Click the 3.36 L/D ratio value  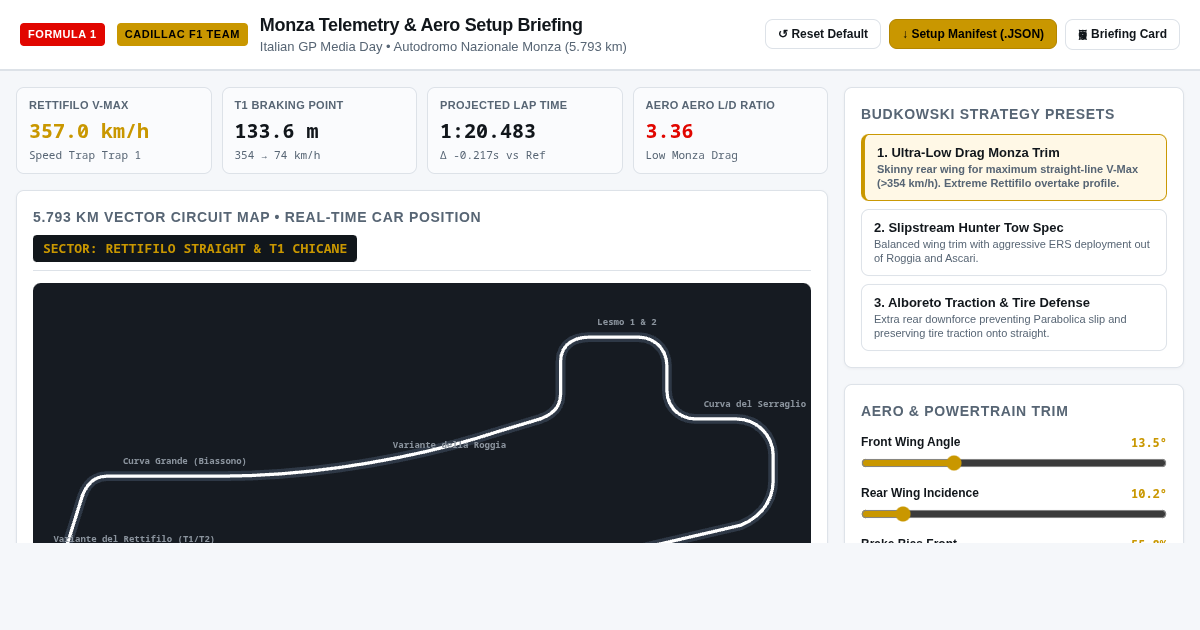(669, 131)
